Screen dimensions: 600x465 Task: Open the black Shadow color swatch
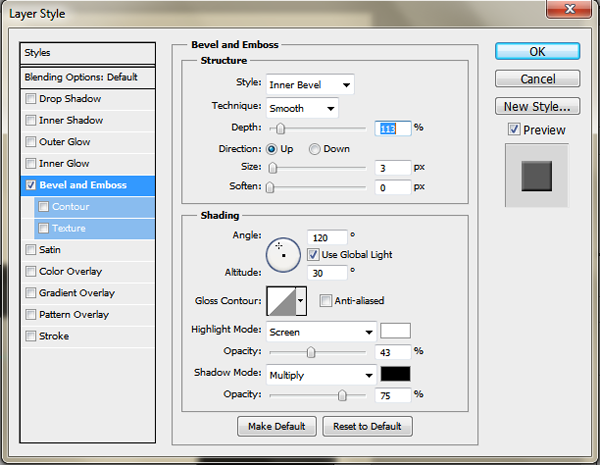coord(395,374)
